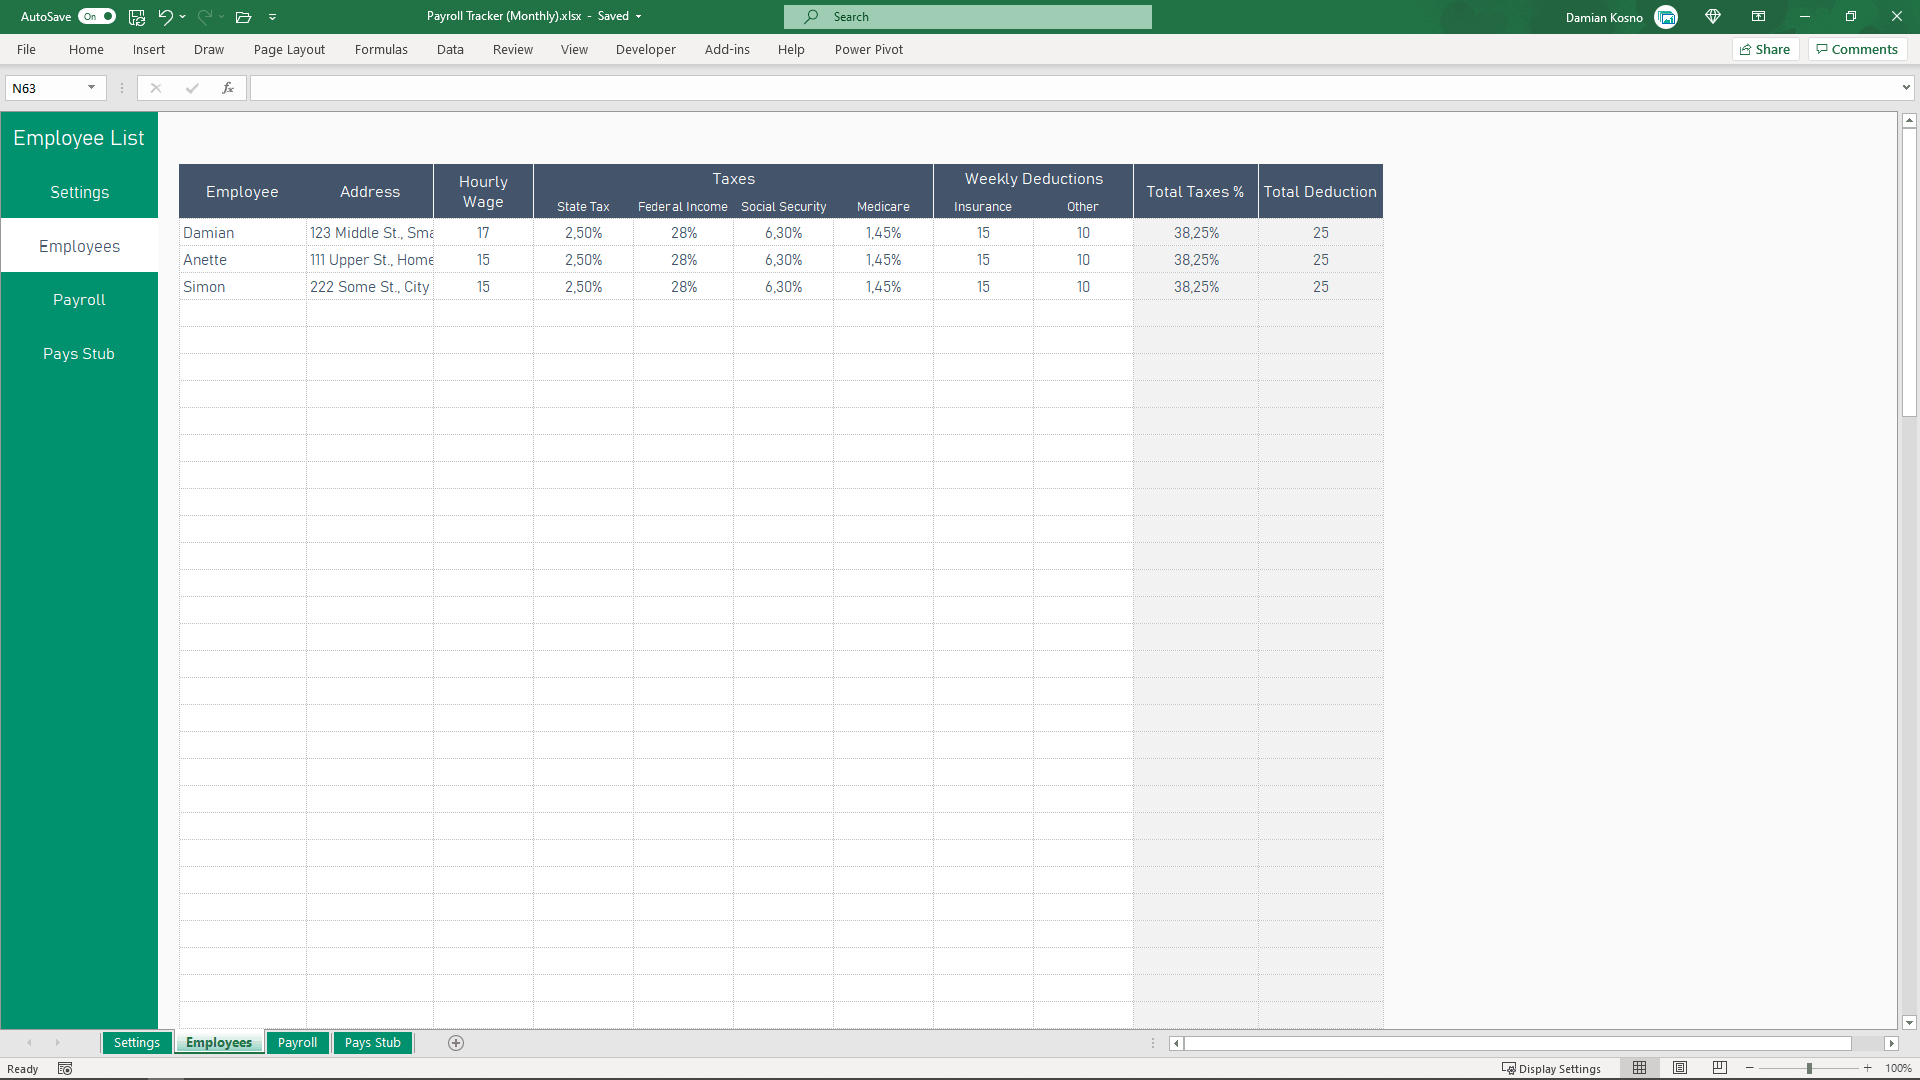This screenshot has width=1920, height=1080.
Task: Click the Undo arrow icon
Action: (165, 17)
